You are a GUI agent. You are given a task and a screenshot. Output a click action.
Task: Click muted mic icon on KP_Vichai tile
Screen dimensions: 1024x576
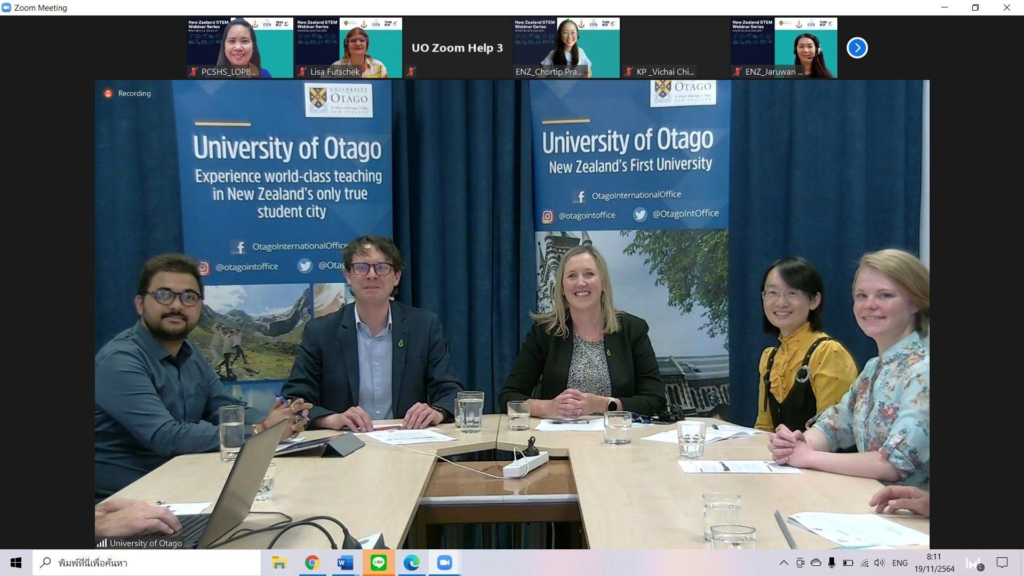point(629,72)
